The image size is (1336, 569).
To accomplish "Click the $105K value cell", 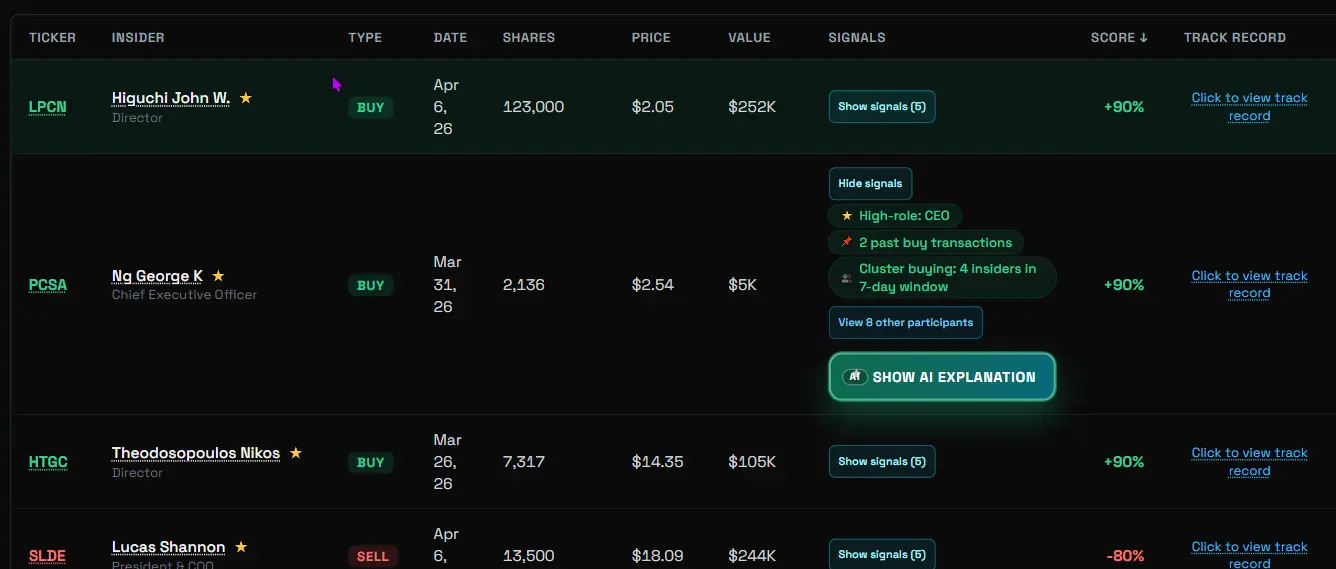I will [752, 462].
